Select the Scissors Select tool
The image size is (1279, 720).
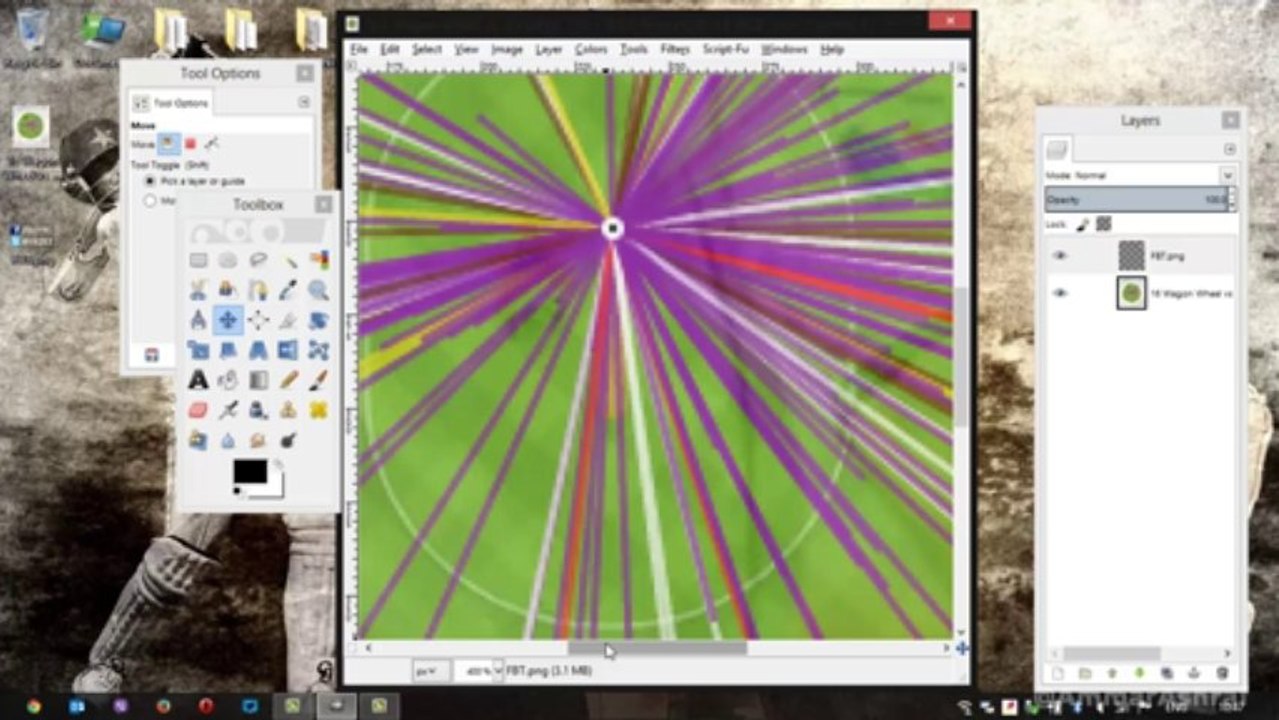(x=198, y=290)
